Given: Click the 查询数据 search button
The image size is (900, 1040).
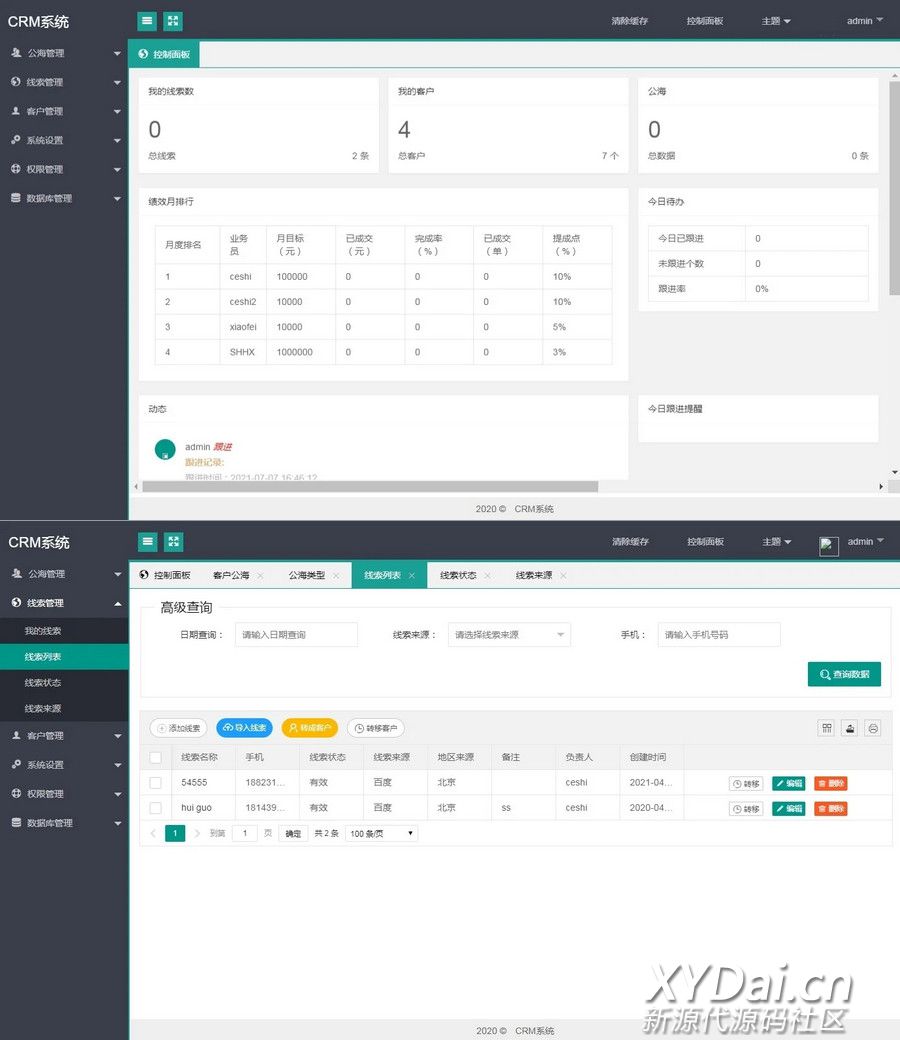Looking at the screenshot, I should point(844,674).
